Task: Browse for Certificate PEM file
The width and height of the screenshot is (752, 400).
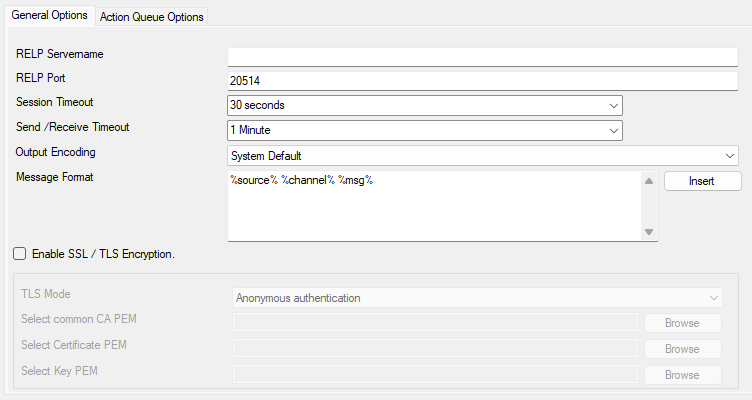Action: (x=681, y=349)
